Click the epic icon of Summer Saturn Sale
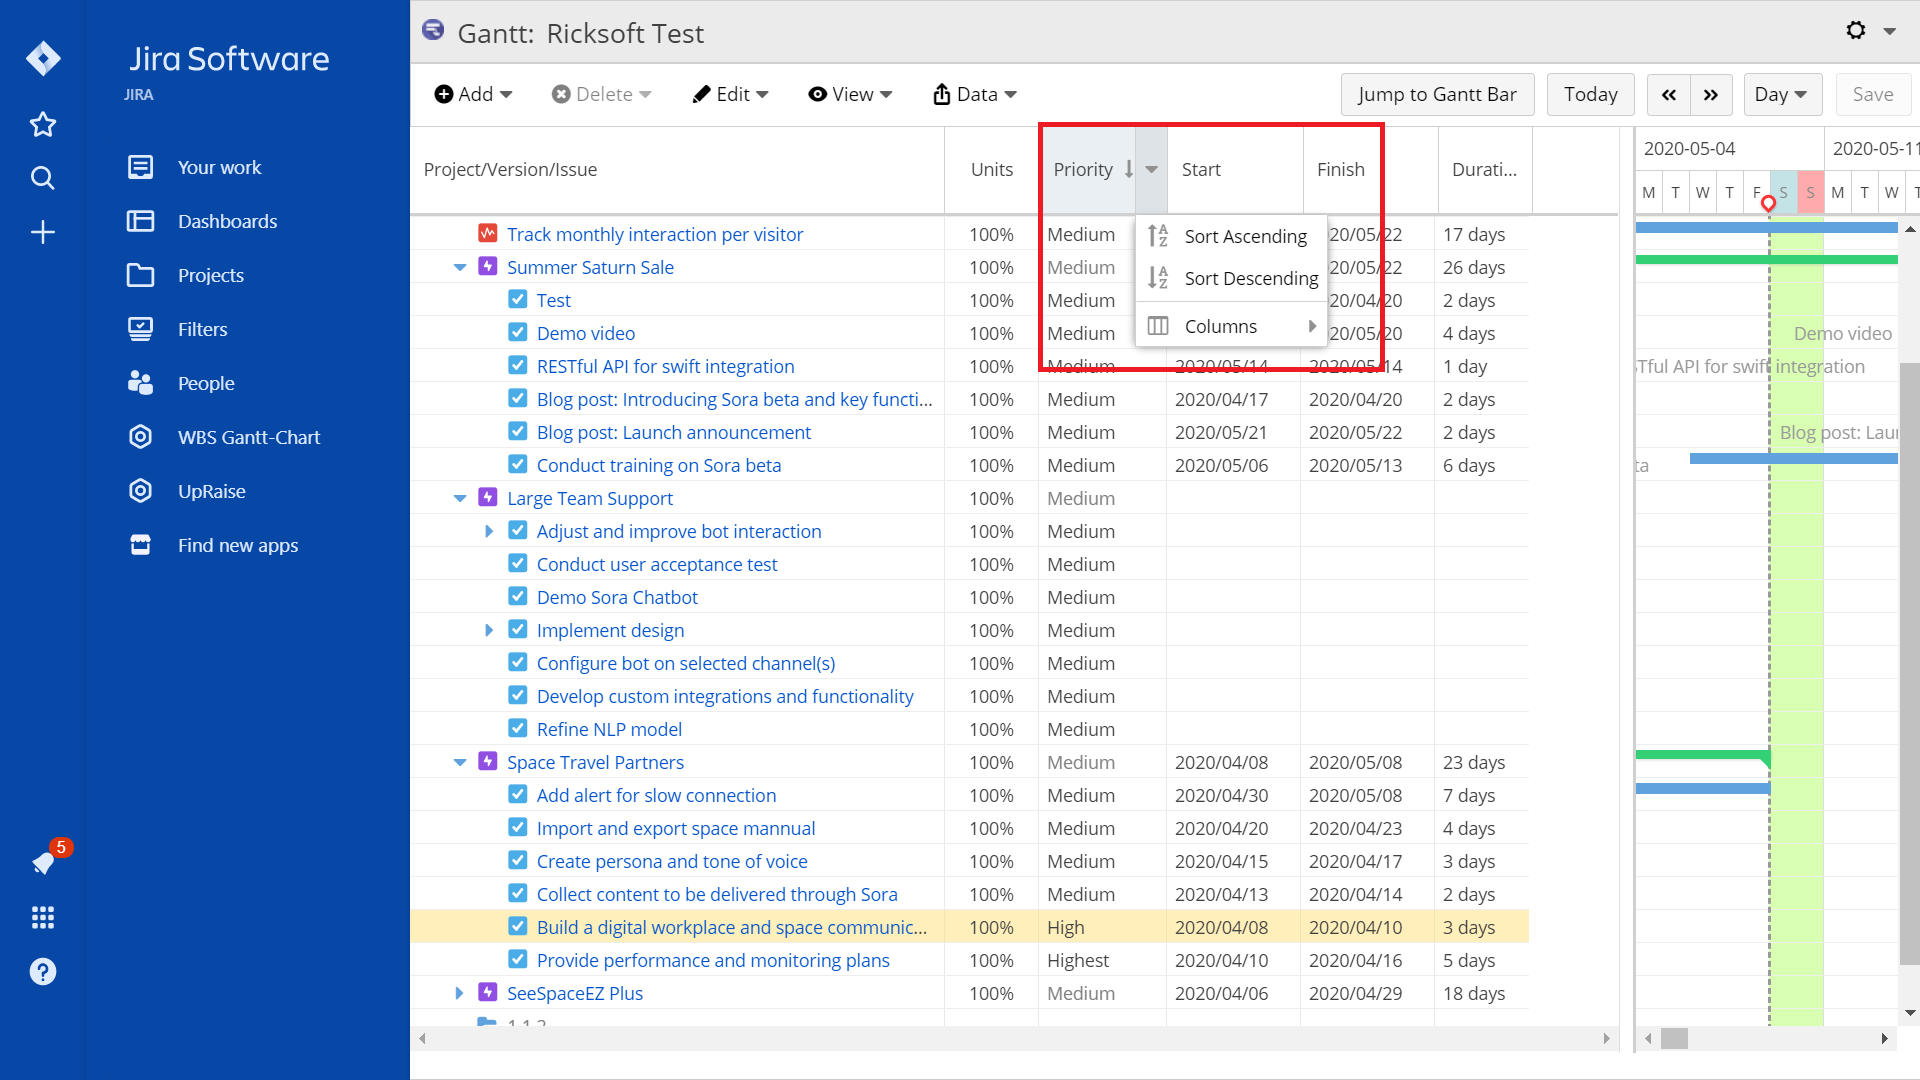This screenshot has height=1080, width=1920. pyautogui.click(x=488, y=266)
